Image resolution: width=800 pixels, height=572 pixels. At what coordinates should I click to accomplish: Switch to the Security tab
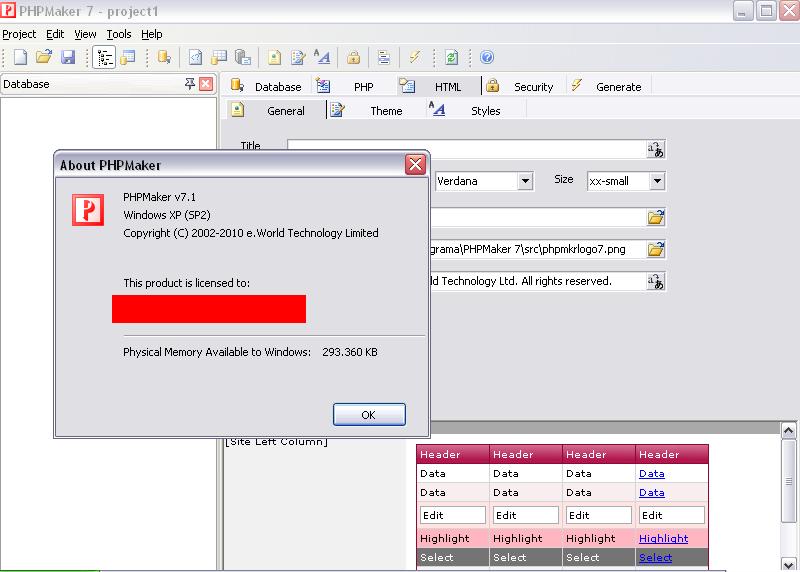coord(522,86)
